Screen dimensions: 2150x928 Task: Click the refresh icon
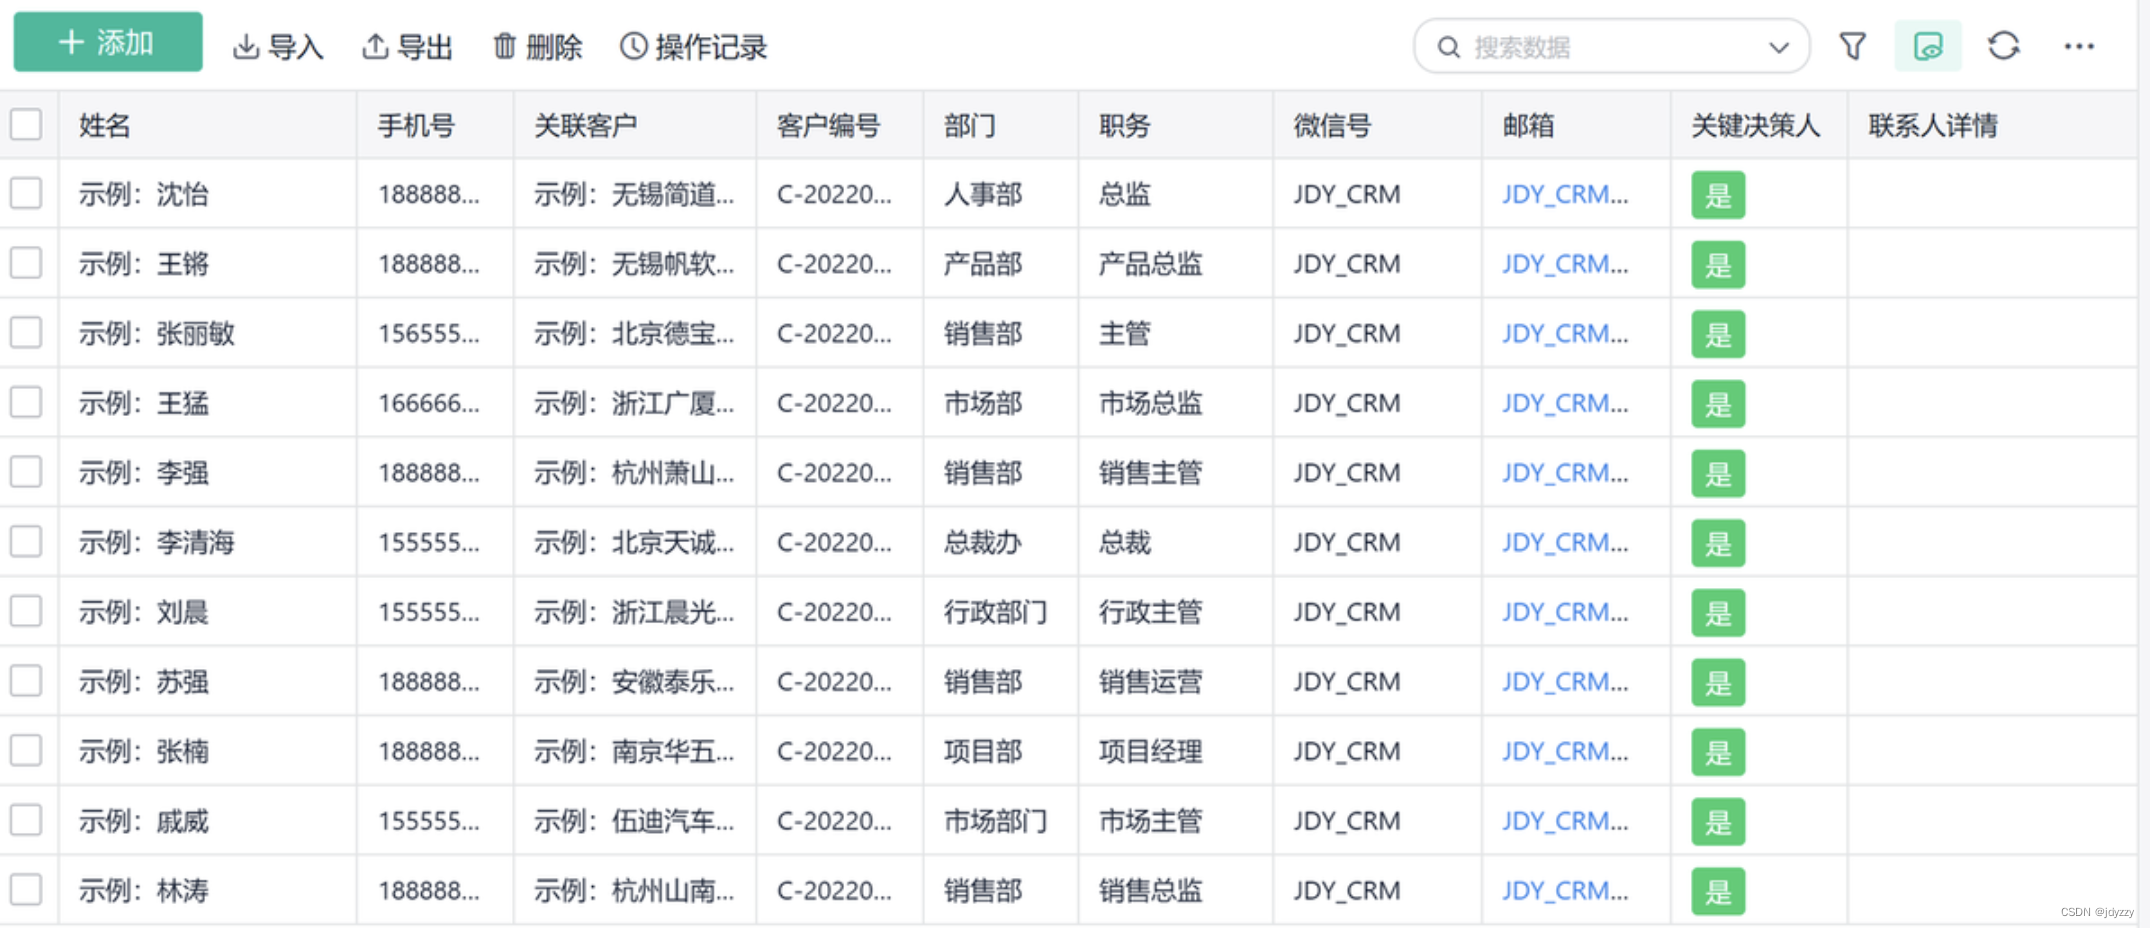coord(2003,46)
